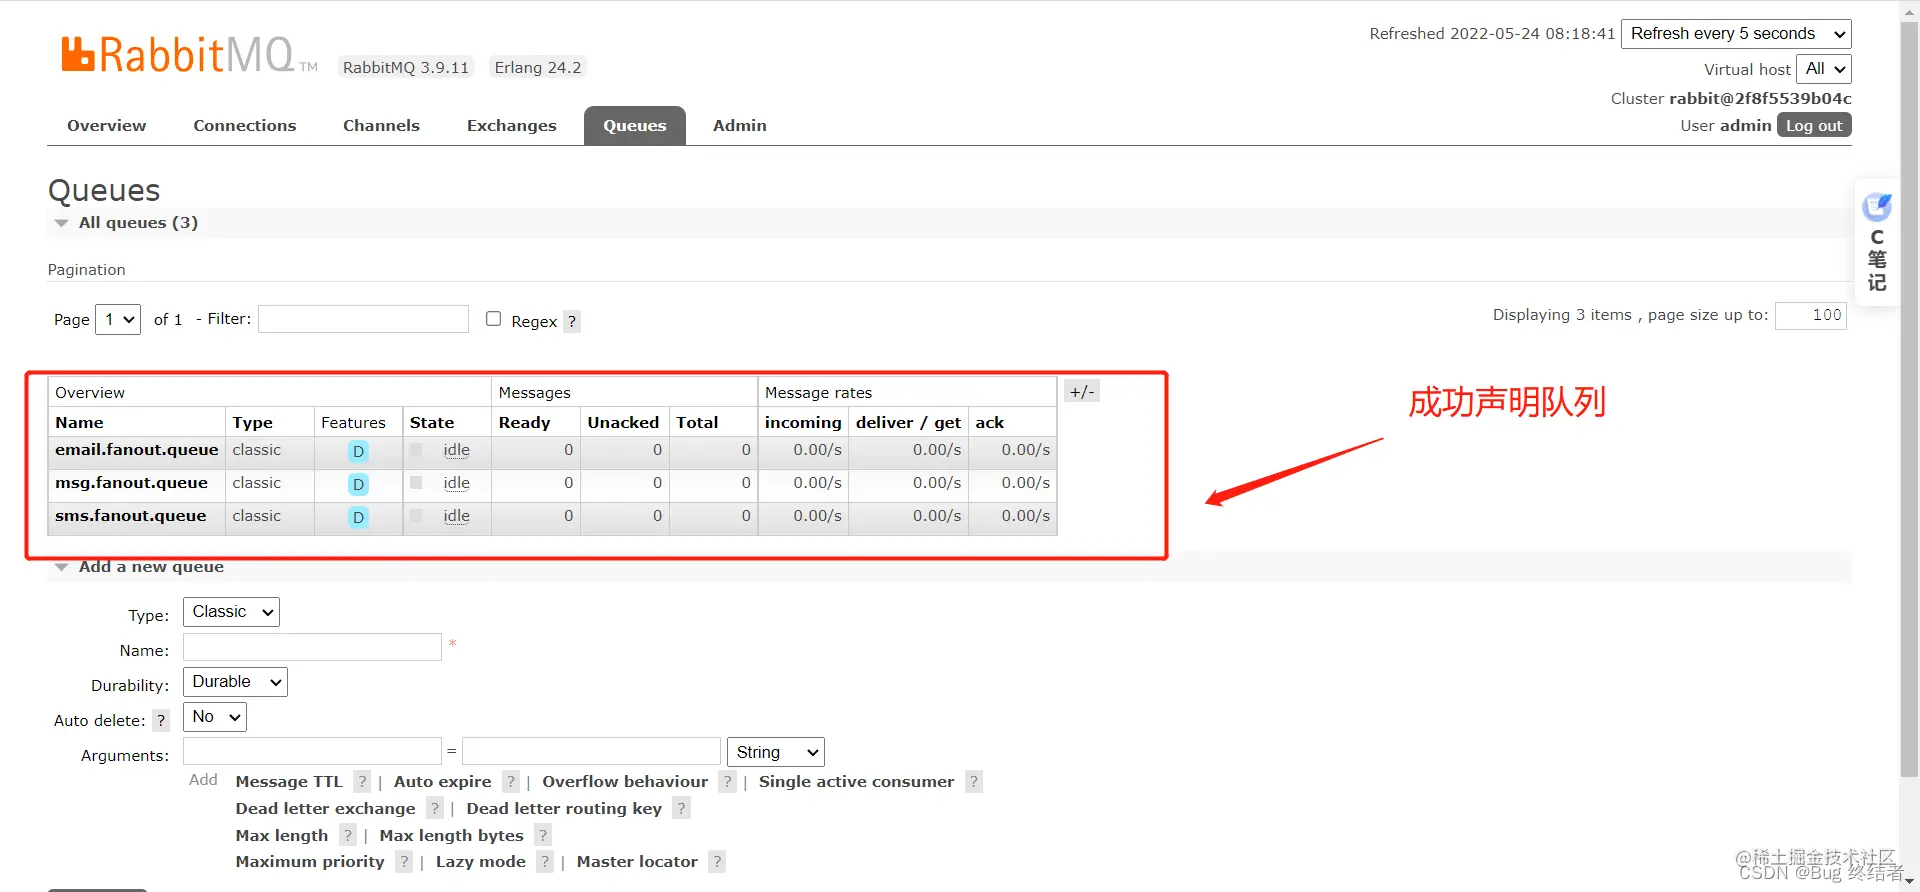Image resolution: width=1920 pixels, height=892 pixels.
Task: Enable the Regex filter checkbox
Action: click(493, 319)
